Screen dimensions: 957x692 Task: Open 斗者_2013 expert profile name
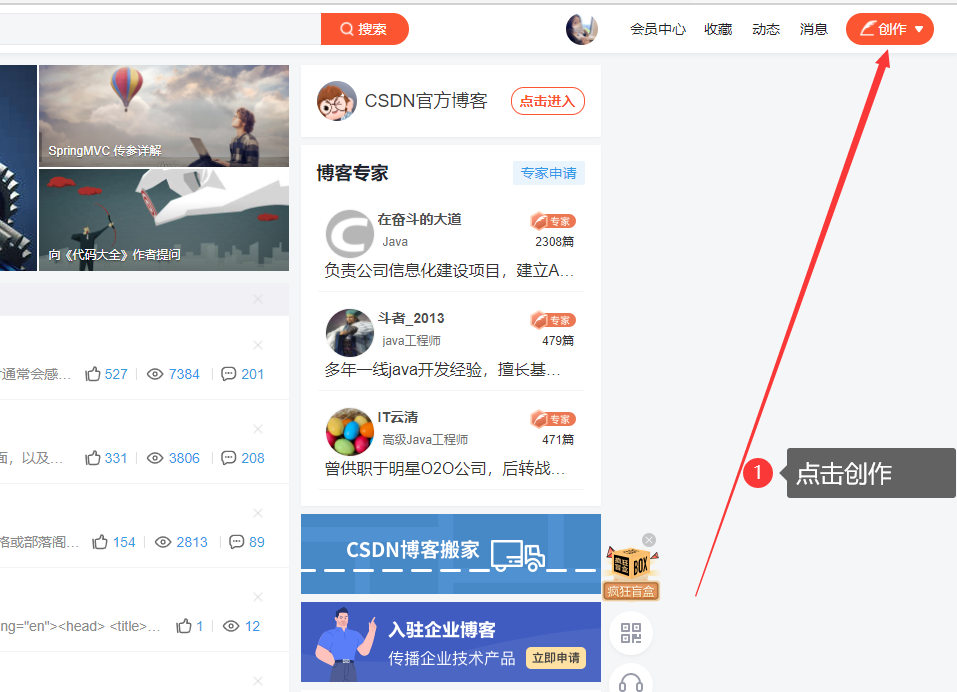coord(411,318)
